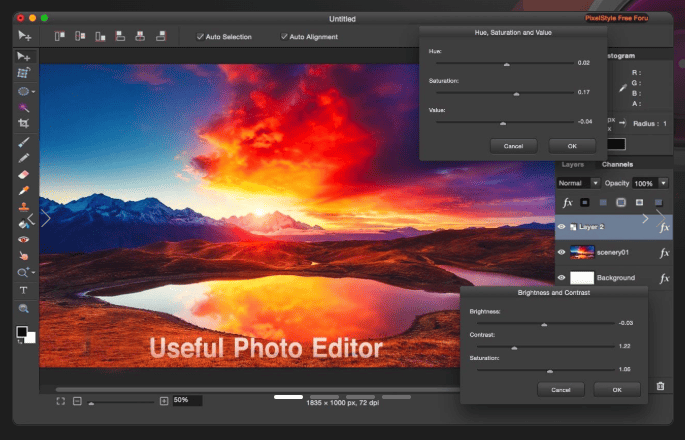
Task: Select the Eyedropper tool in the toolbox
Action: (x=24, y=191)
